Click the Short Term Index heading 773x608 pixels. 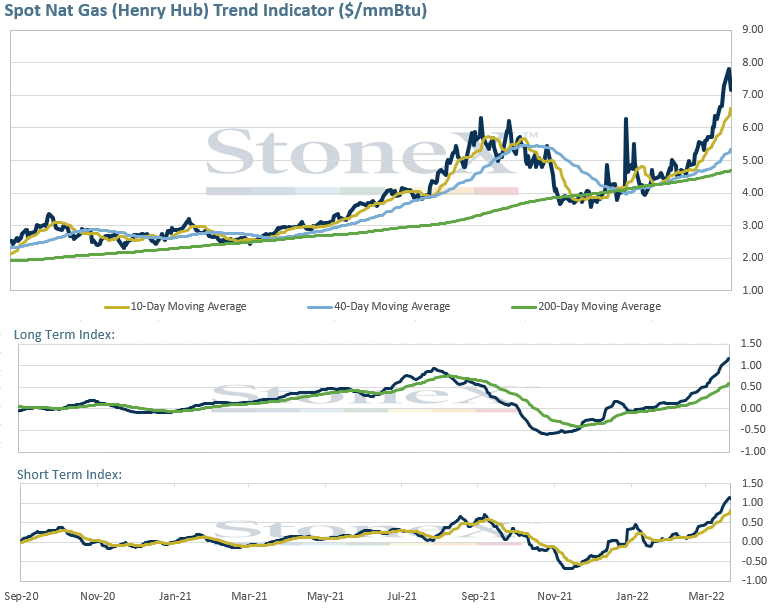coord(69,474)
